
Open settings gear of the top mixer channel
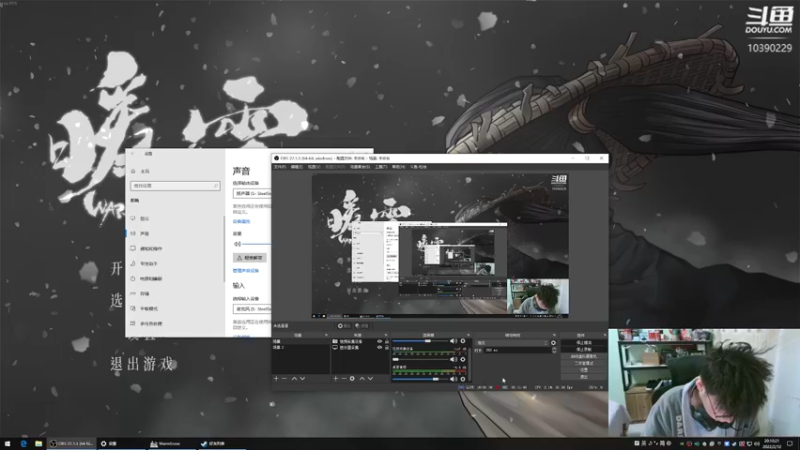click(x=463, y=341)
